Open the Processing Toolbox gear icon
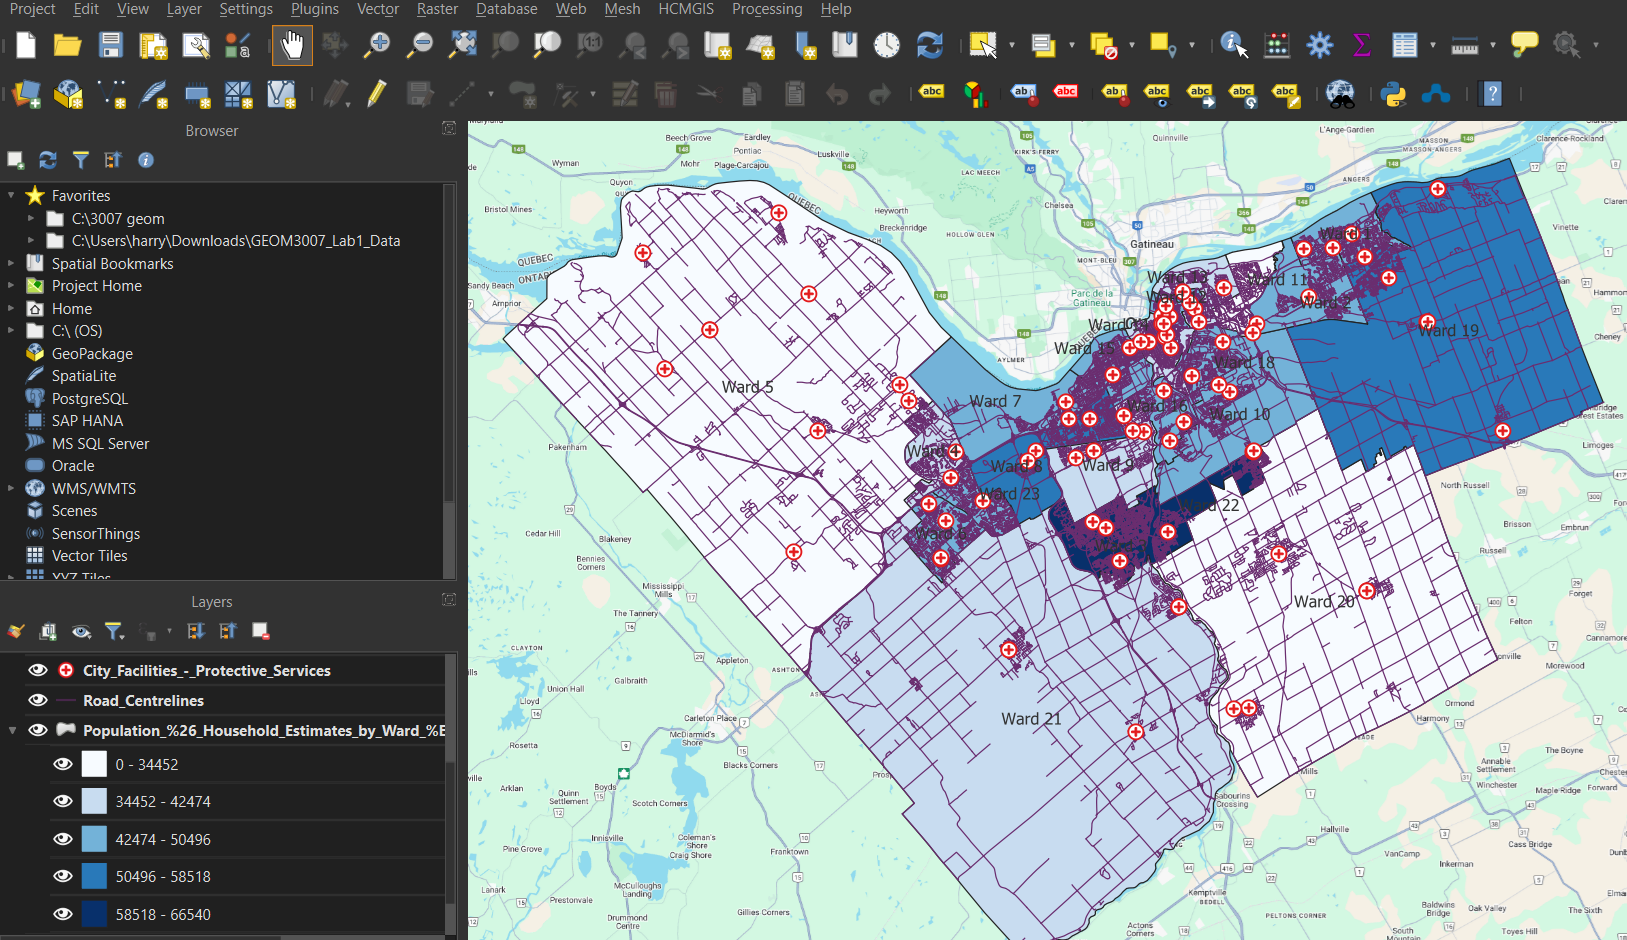 point(1320,45)
